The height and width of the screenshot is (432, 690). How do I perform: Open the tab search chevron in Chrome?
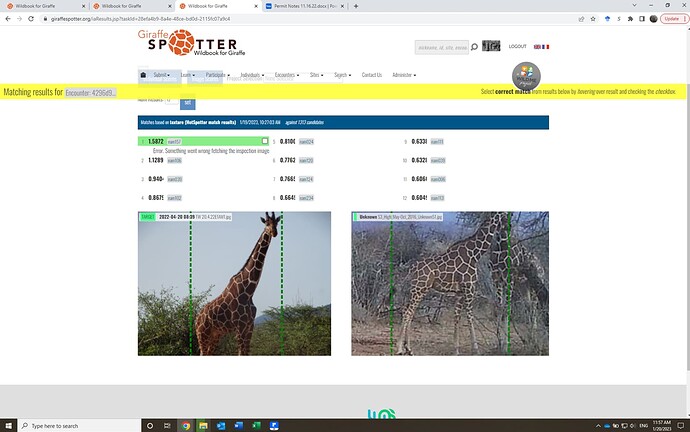coord(634,6)
